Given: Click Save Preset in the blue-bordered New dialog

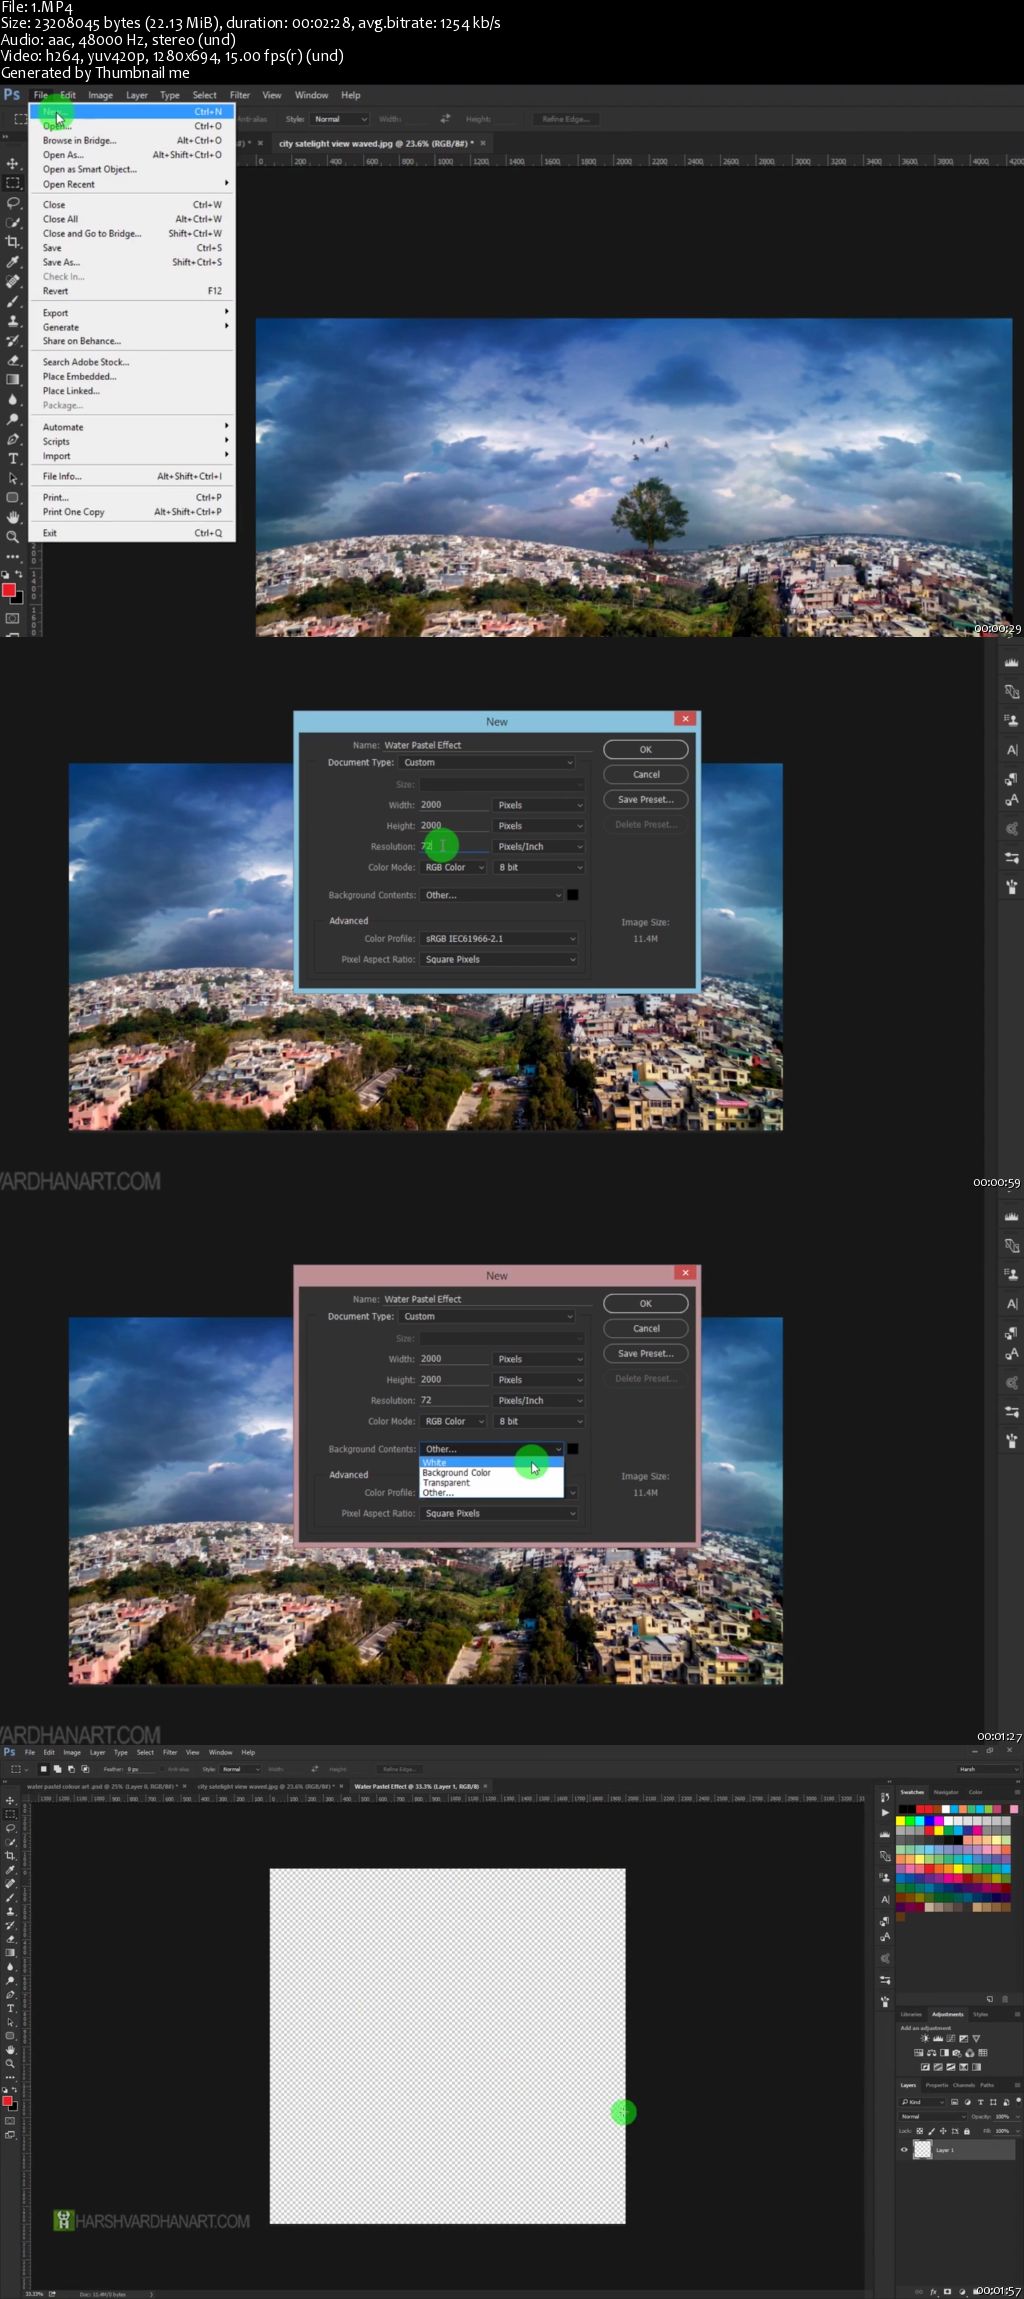Looking at the screenshot, I should coord(645,799).
